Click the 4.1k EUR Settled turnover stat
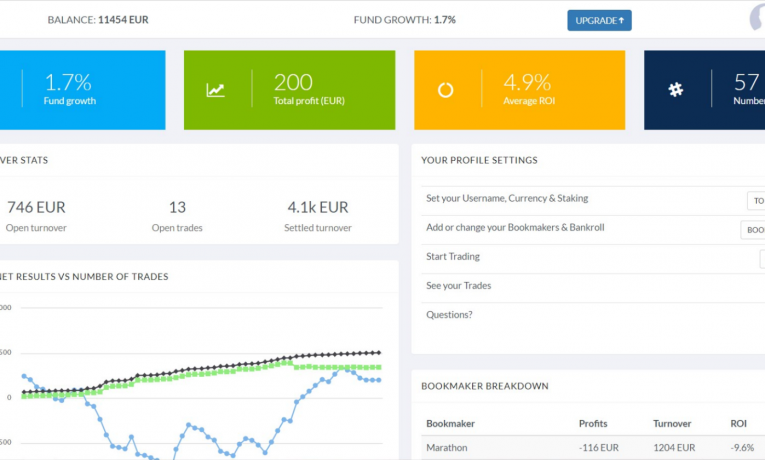765x460 pixels. point(316,208)
